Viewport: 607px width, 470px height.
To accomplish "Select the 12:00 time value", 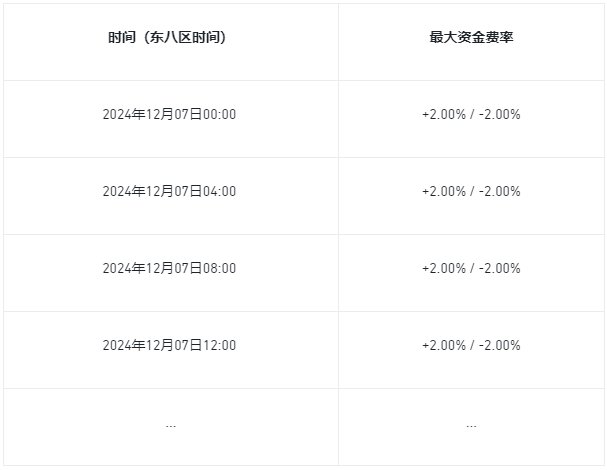I will point(220,345).
